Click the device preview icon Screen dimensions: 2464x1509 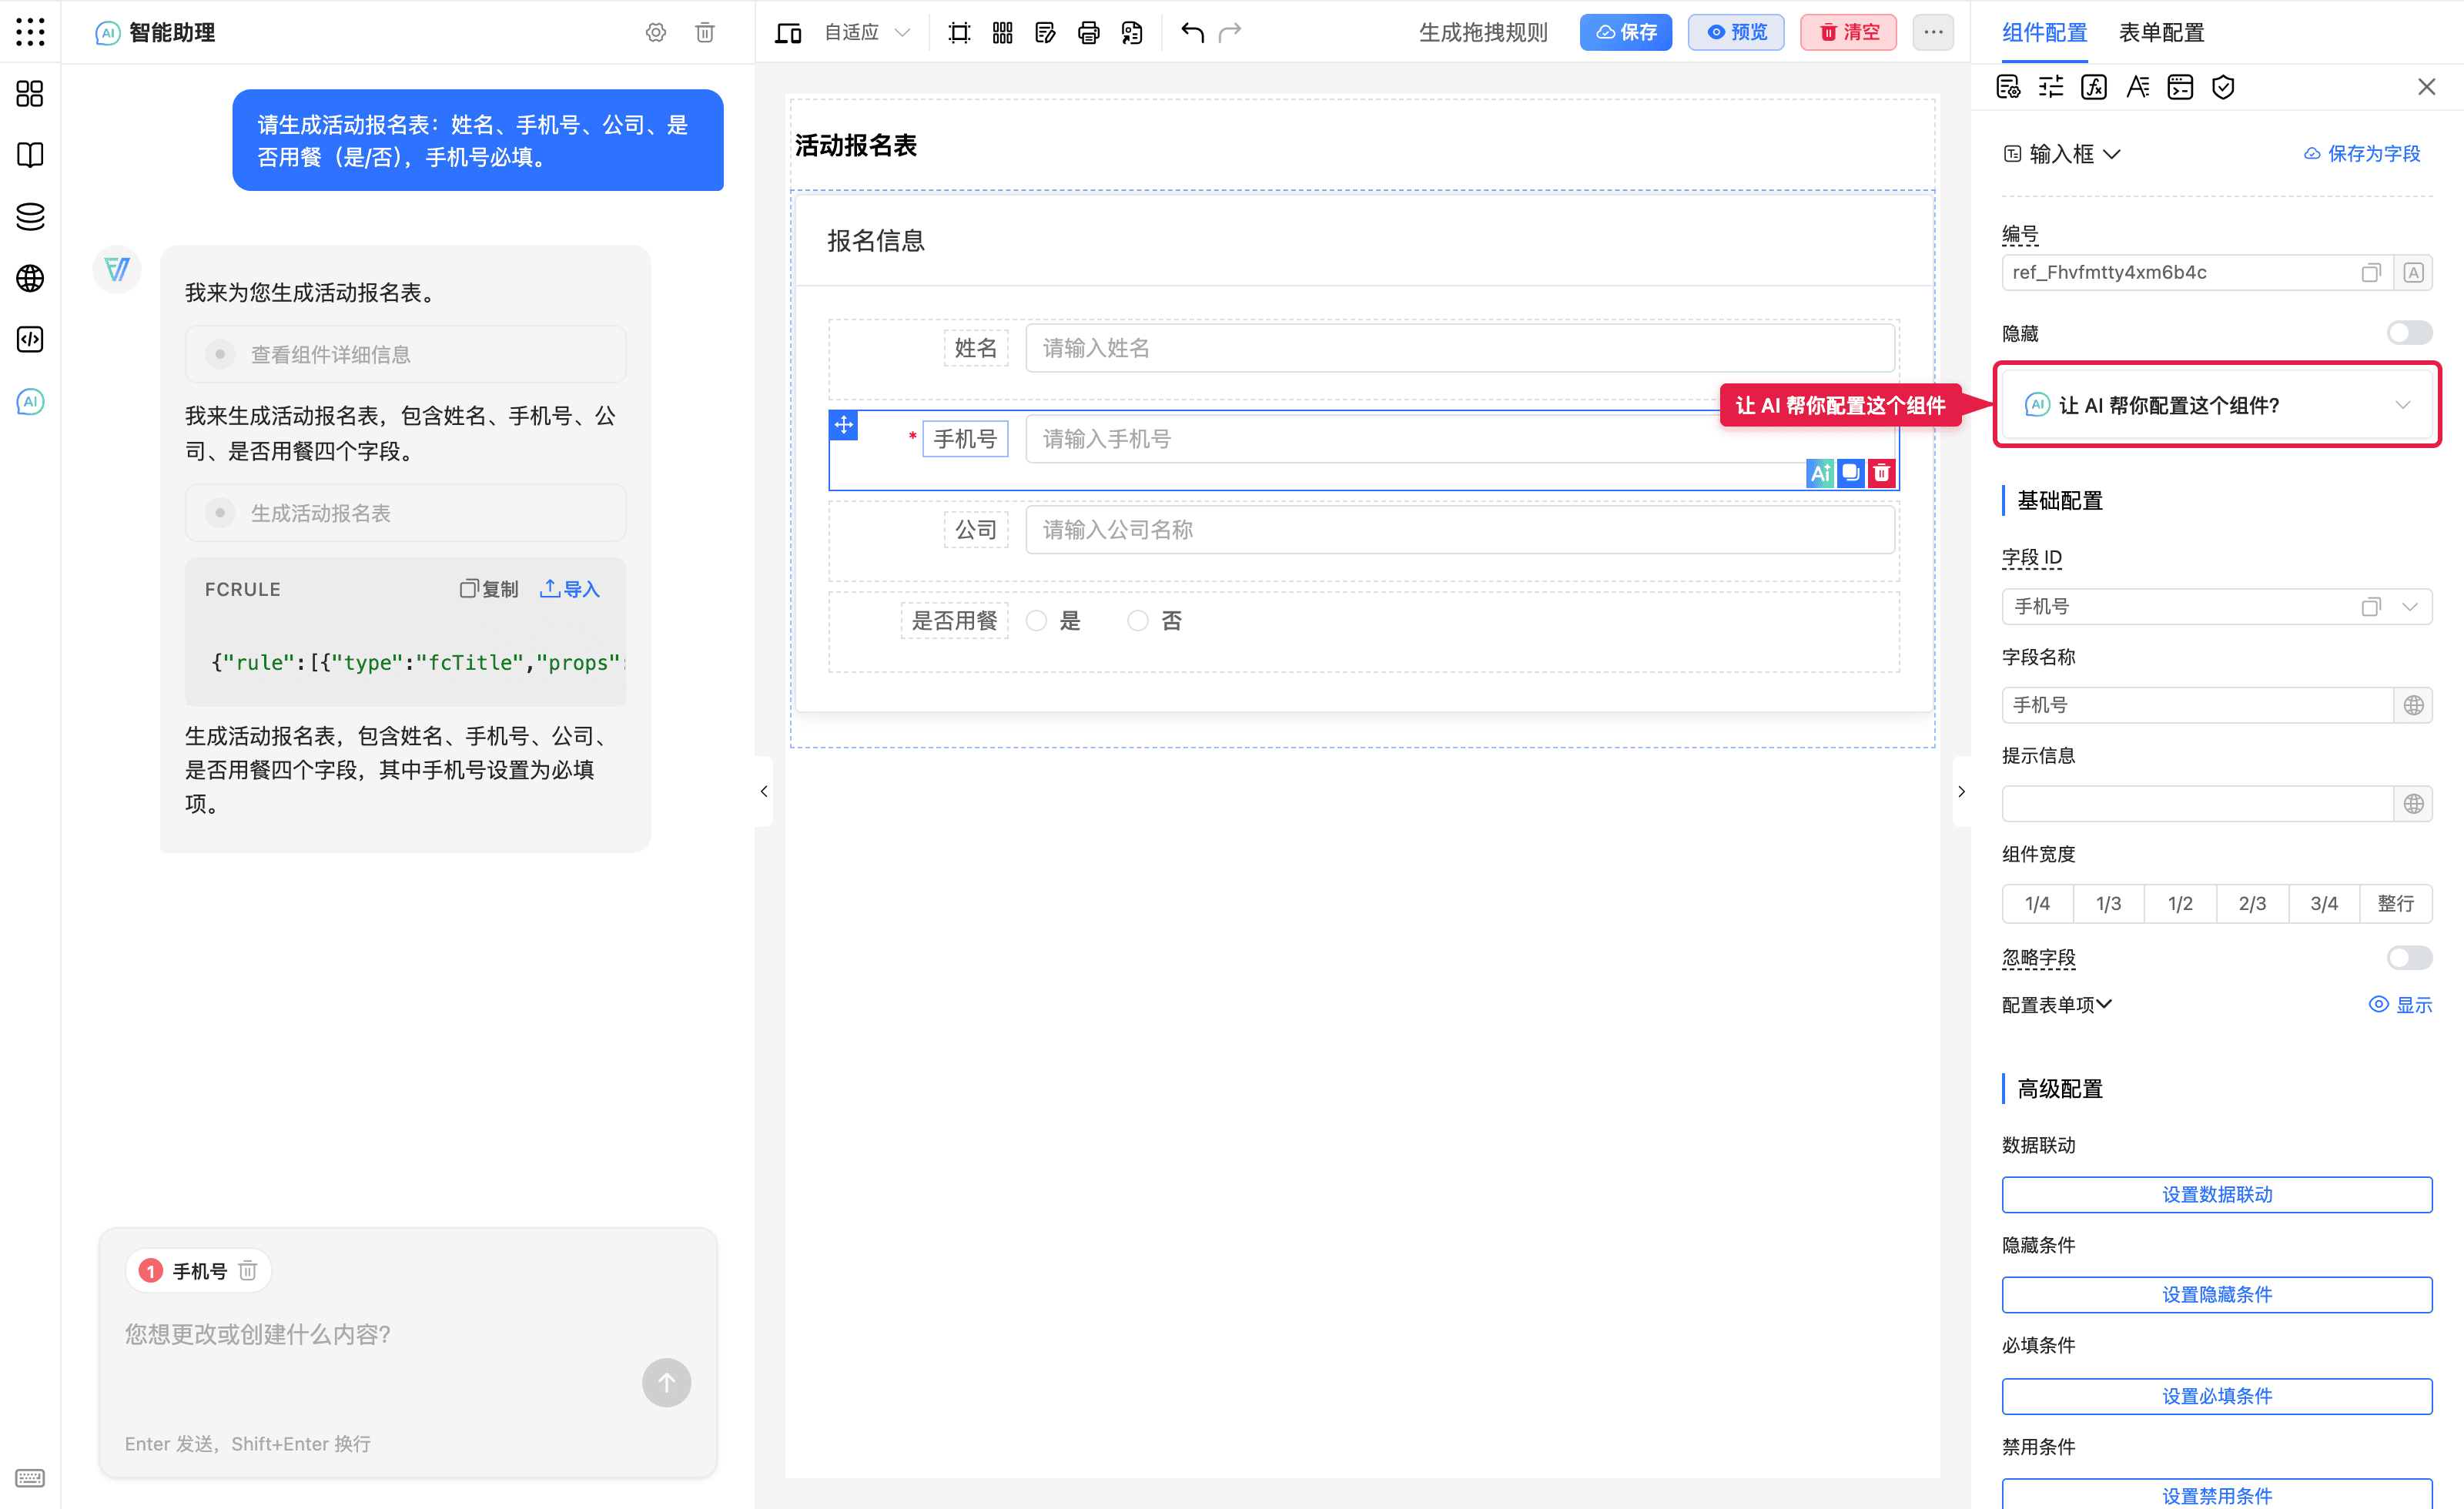click(788, 33)
